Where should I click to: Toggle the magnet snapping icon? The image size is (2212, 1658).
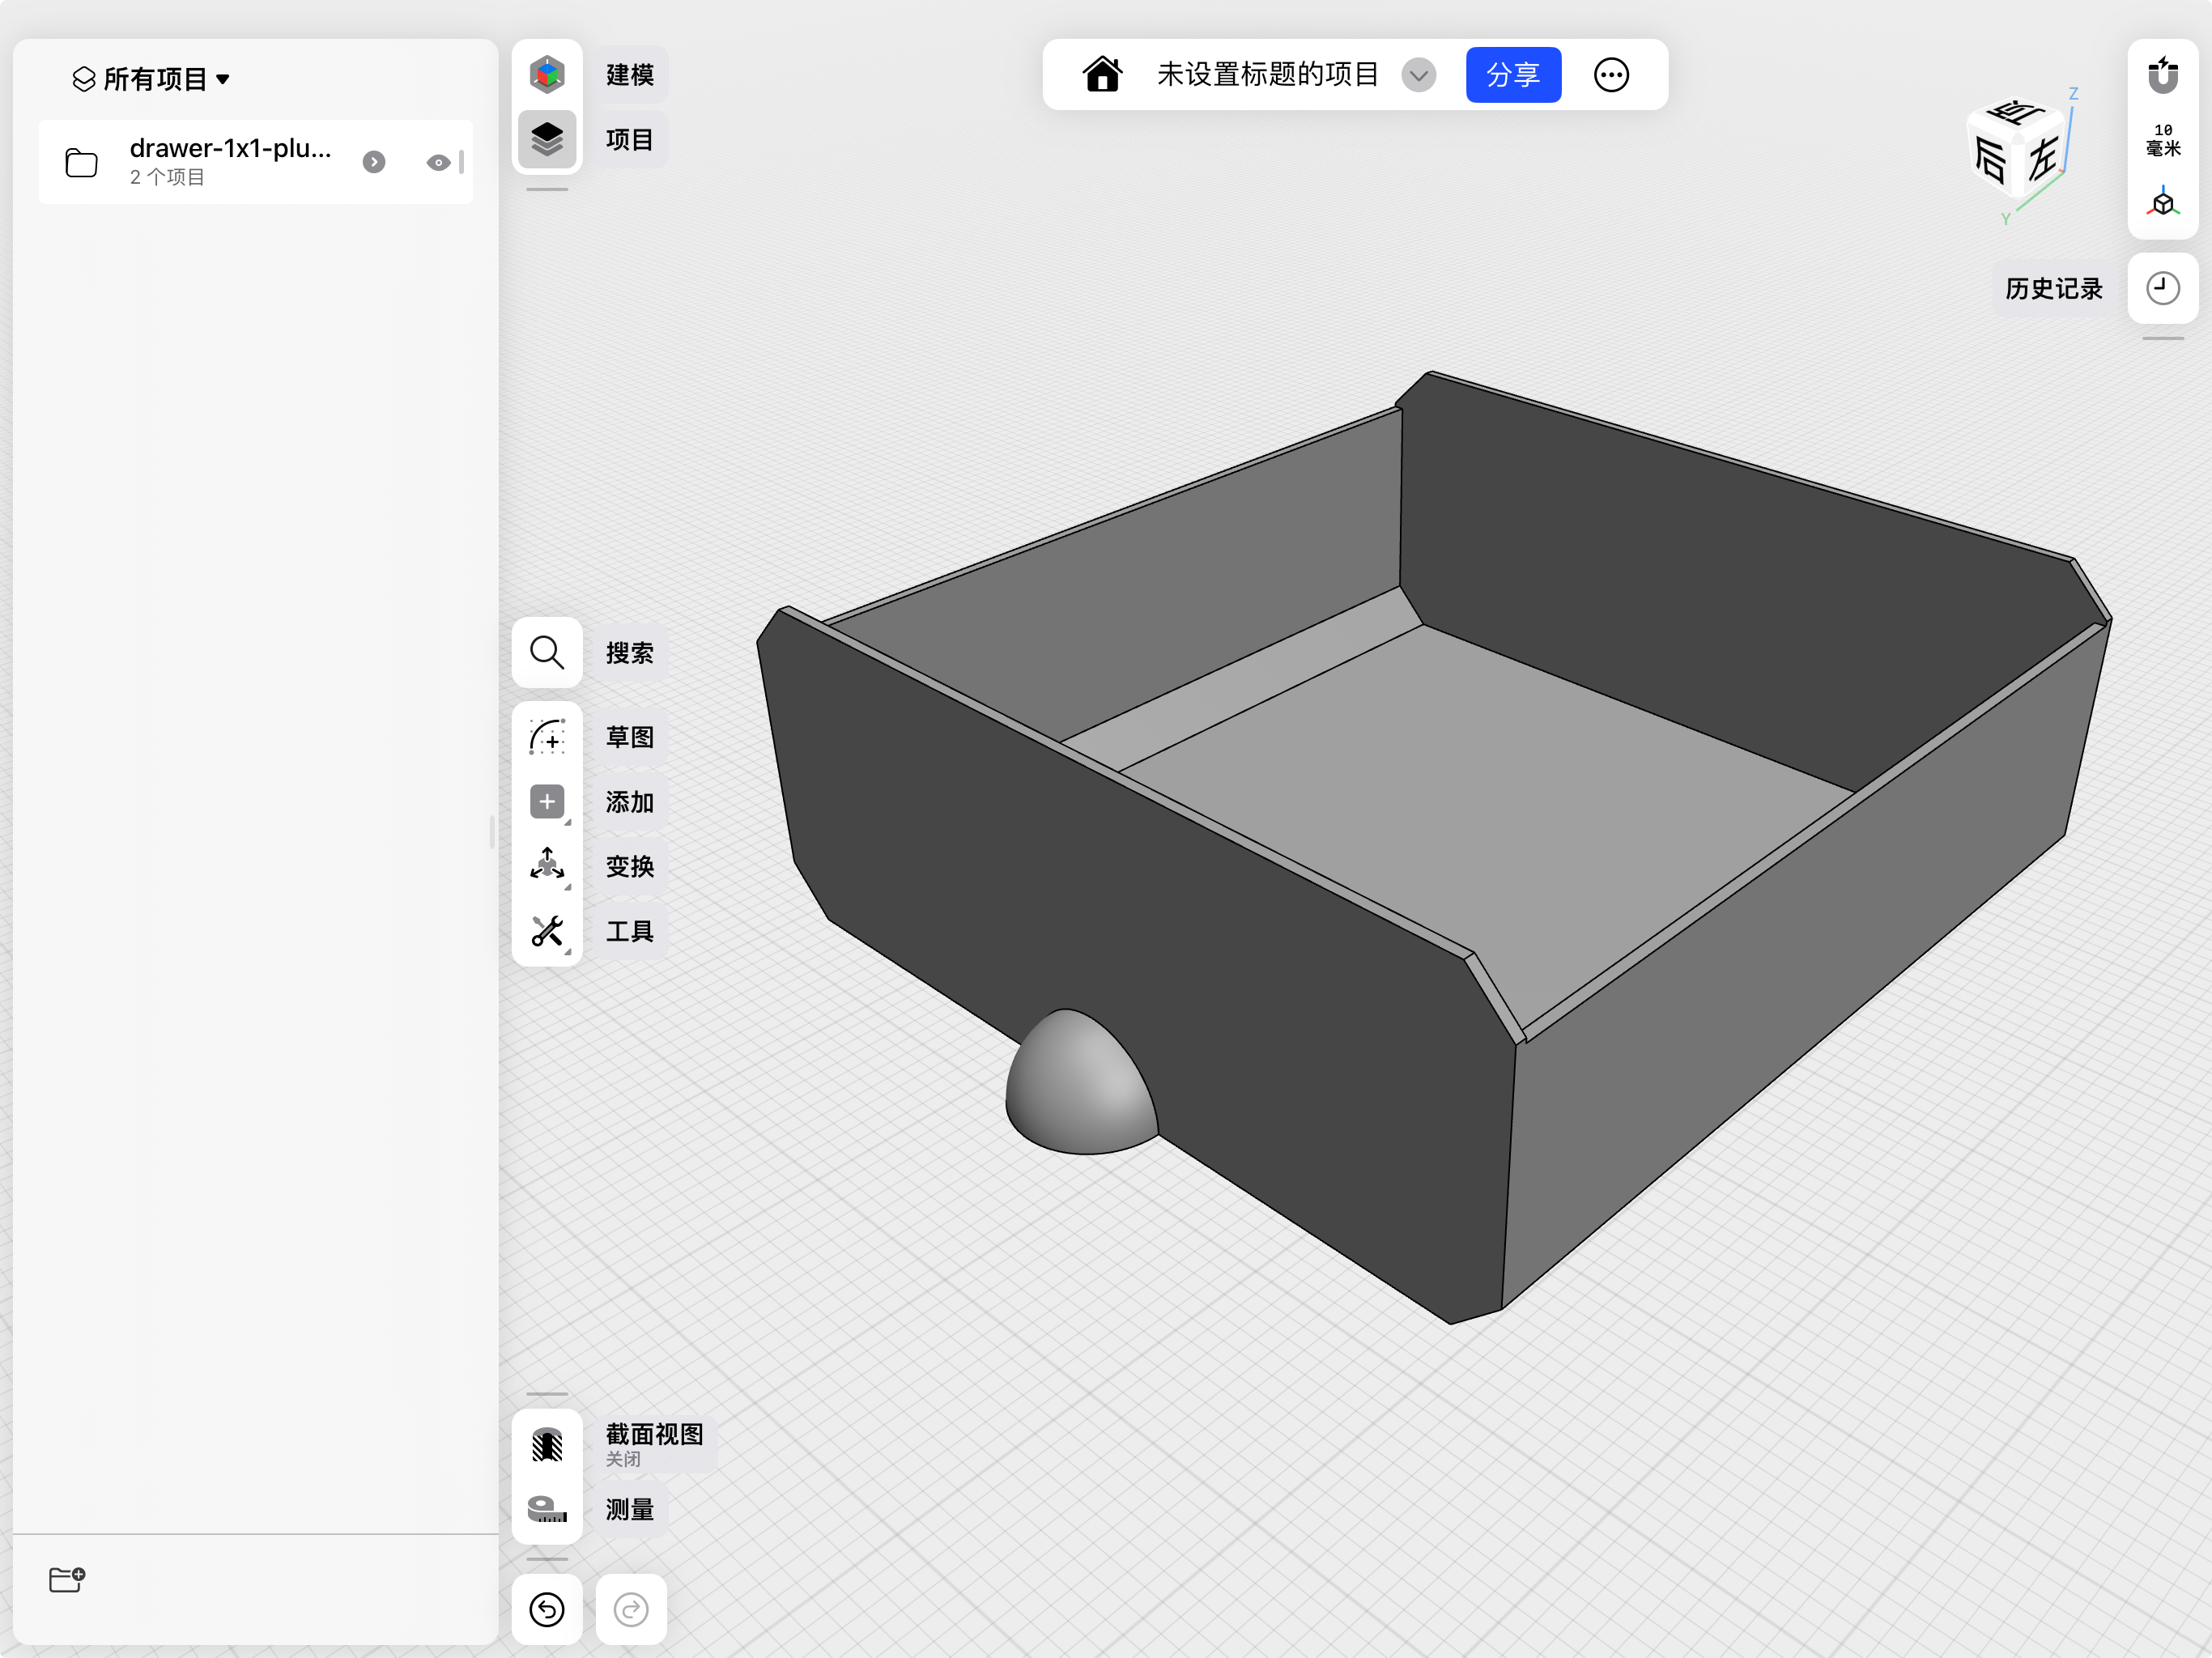[x=2163, y=75]
